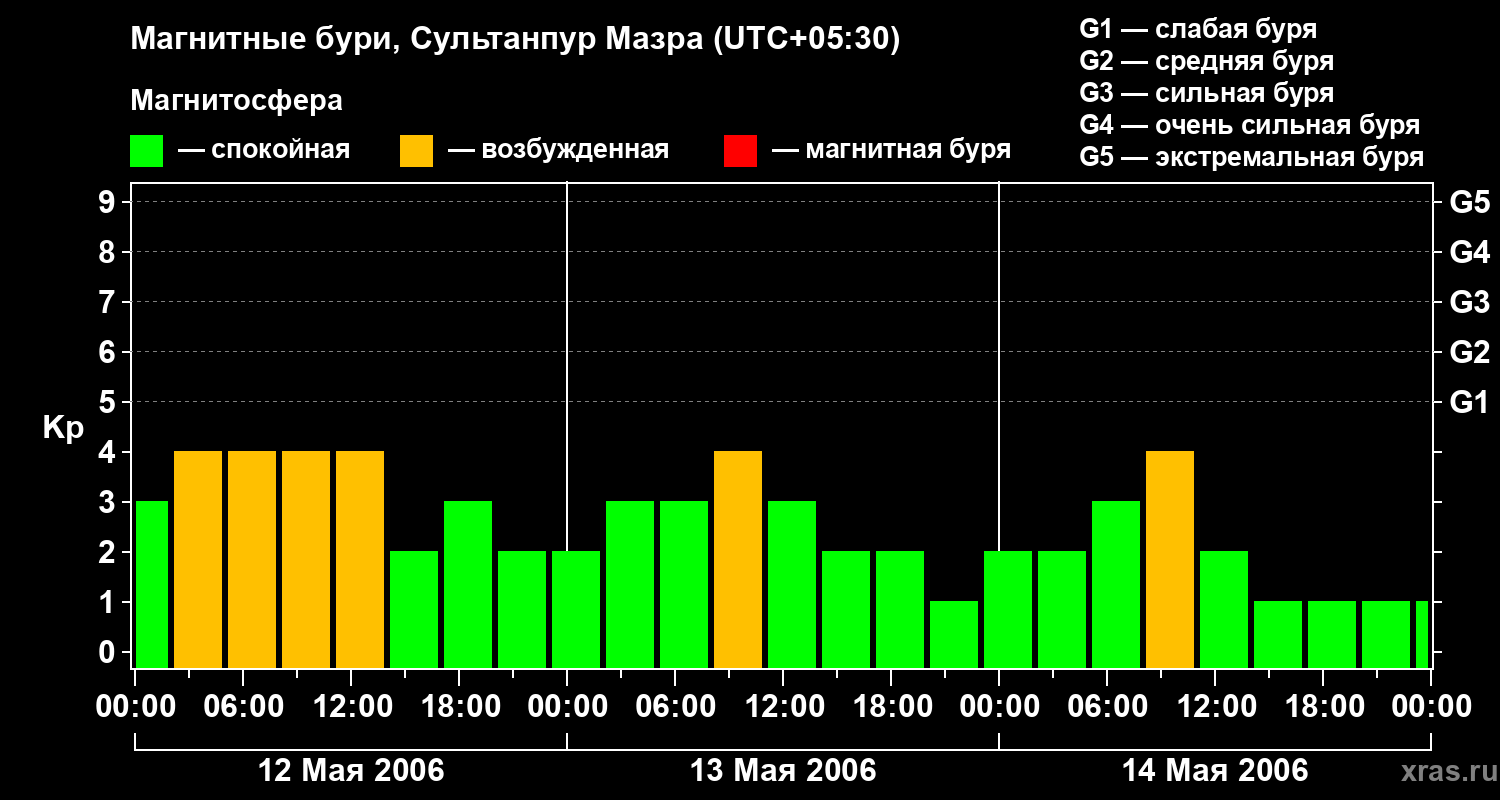Click the green 'спокойная' legend swatch
Image resolution: width=1500 pixels, height=800 pixels.
click(147, 151)
